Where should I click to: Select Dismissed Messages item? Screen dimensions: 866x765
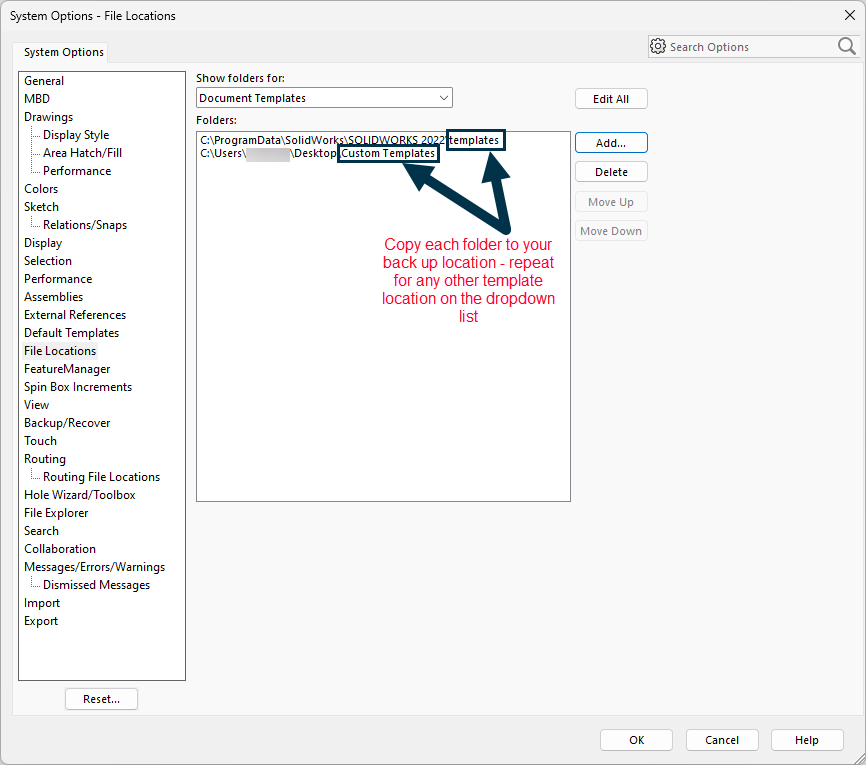97,585
